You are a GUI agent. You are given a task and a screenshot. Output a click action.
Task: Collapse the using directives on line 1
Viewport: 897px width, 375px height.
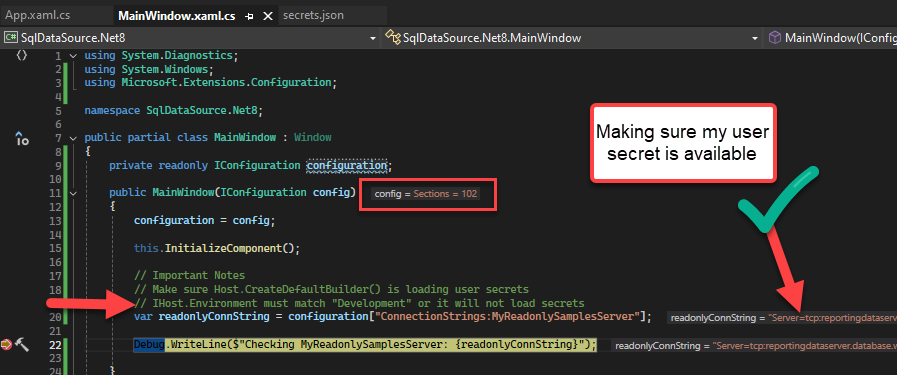[x=72, y=56]
